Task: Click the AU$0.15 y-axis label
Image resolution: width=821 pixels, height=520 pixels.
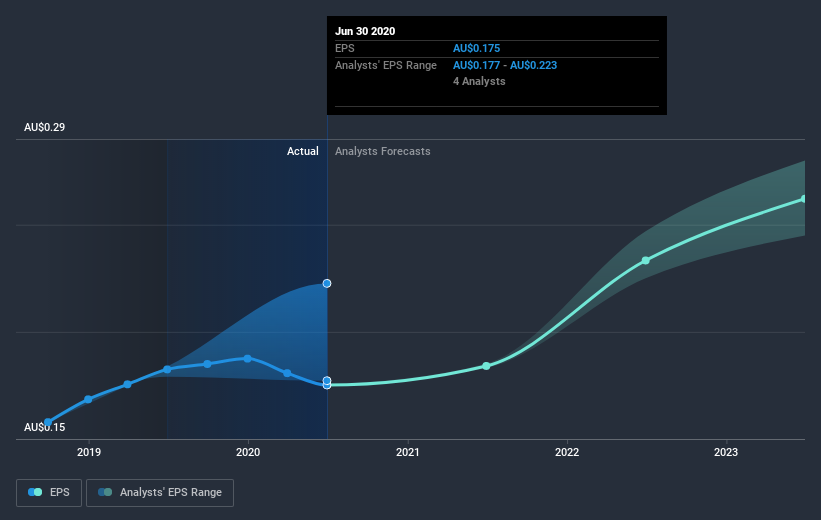Action: point(45,427)
